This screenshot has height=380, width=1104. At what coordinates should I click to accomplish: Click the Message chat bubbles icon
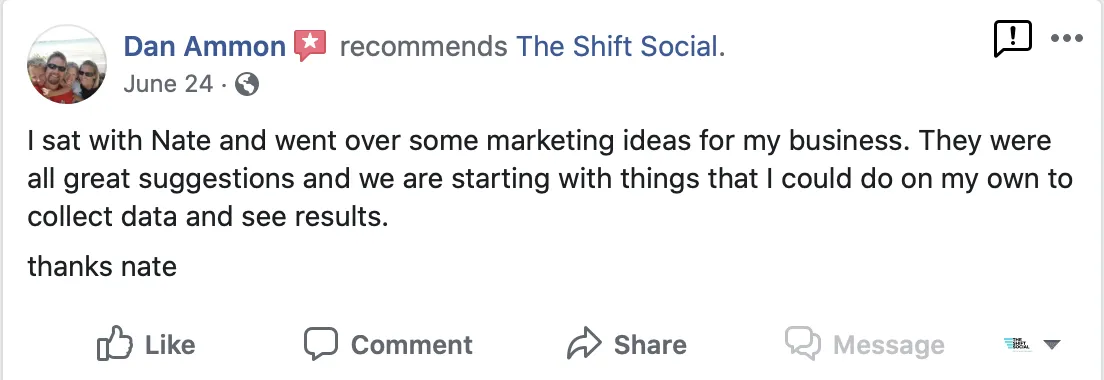pos(803,344)
